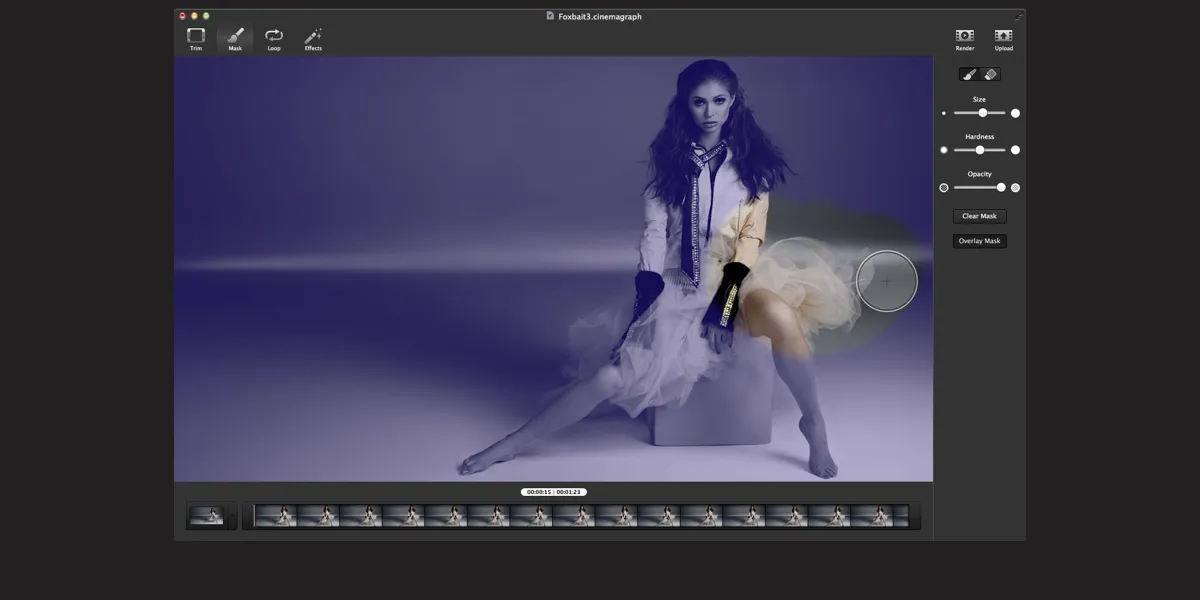Click the first frame in the timeline filmstrip
This screenshot has height=600, width=1200.
click(x=276, y=516)
